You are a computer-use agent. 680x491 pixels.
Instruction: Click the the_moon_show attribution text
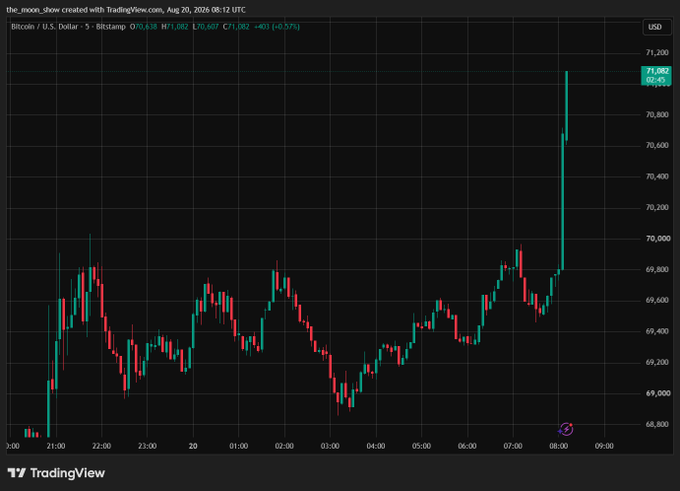pyautogui.click(x=33, y=10)
